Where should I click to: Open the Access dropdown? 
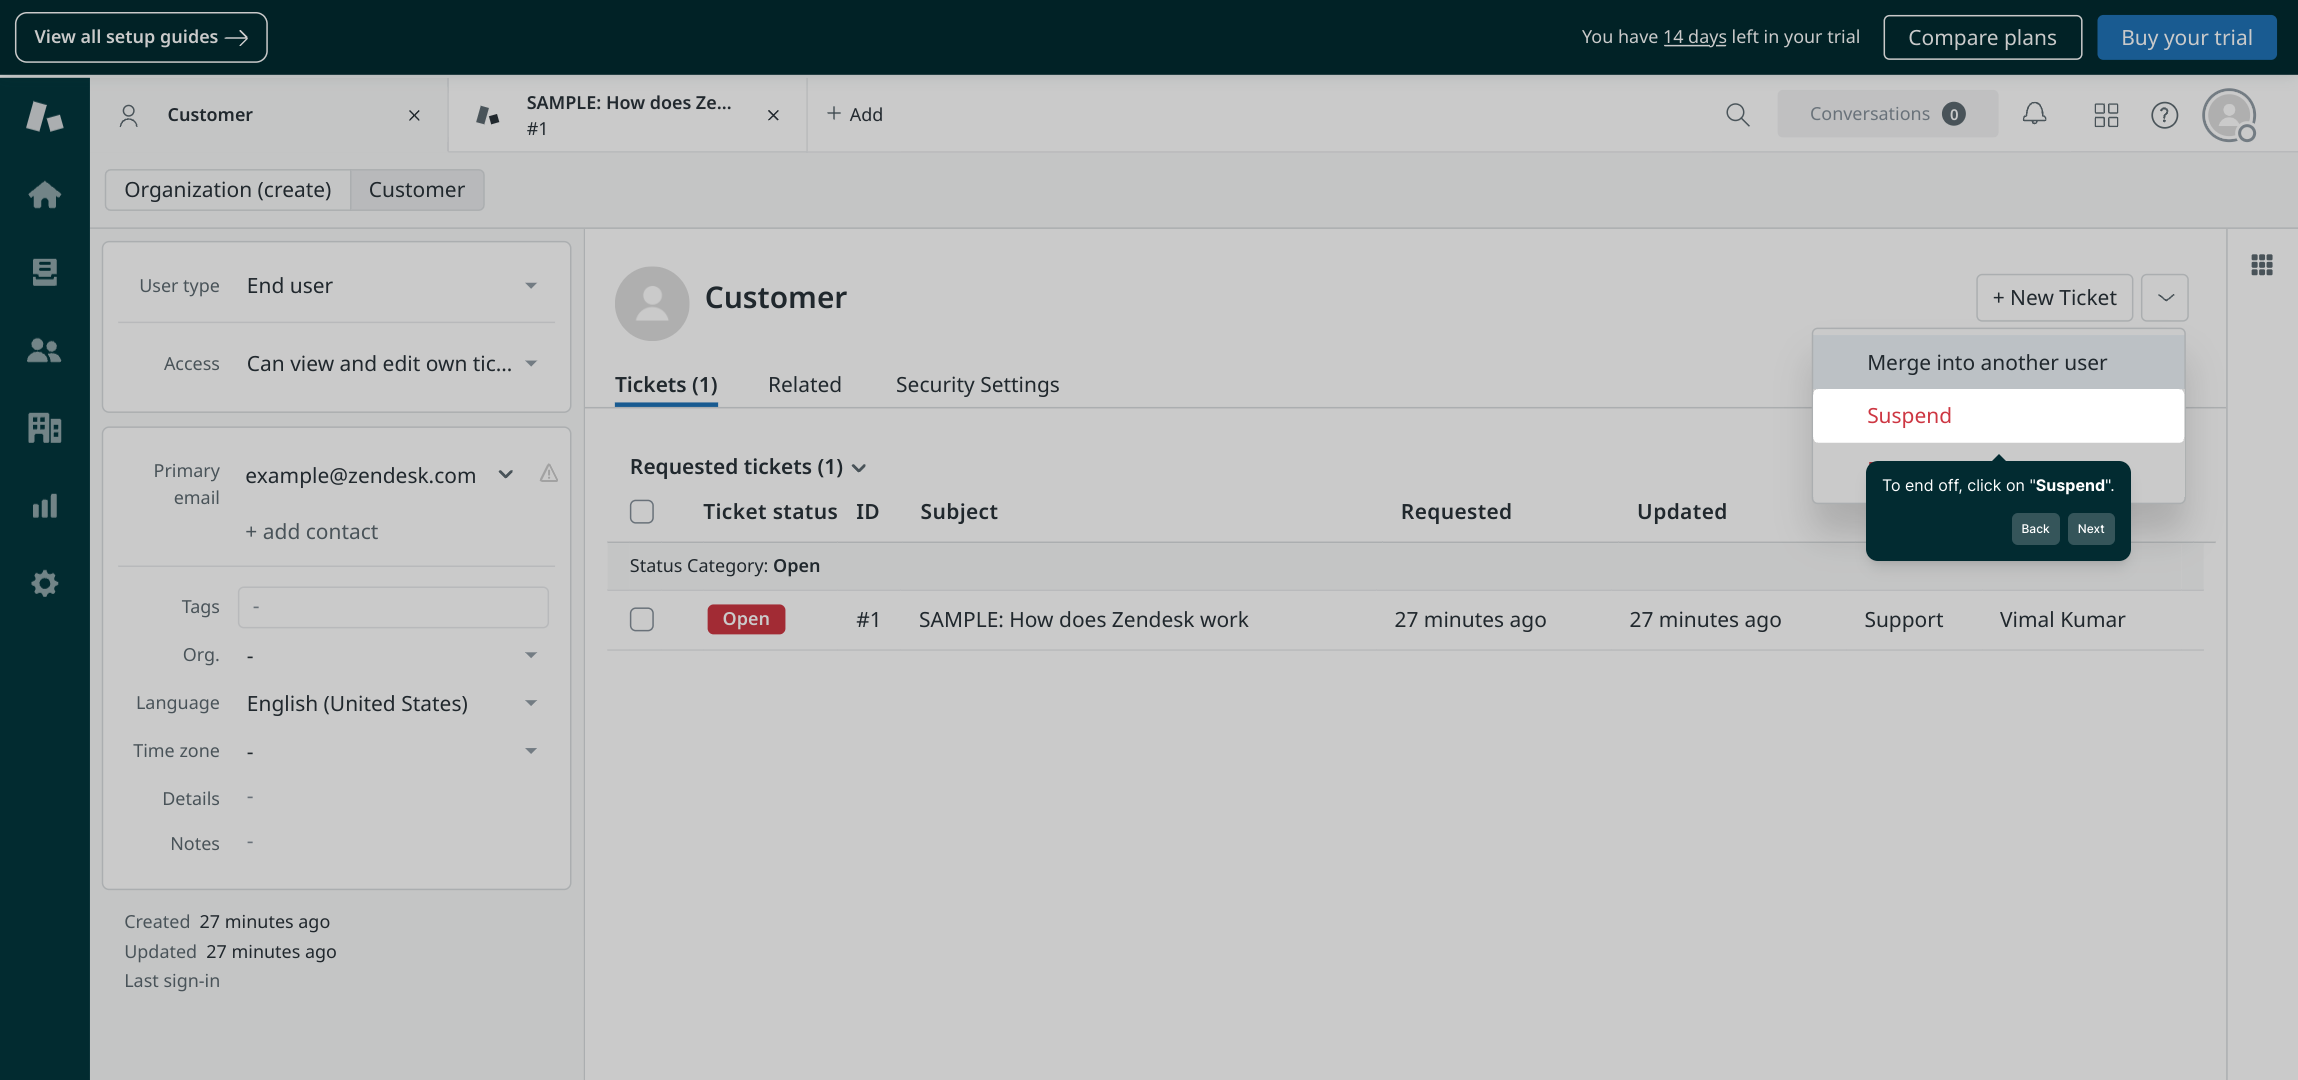[391, 364]
